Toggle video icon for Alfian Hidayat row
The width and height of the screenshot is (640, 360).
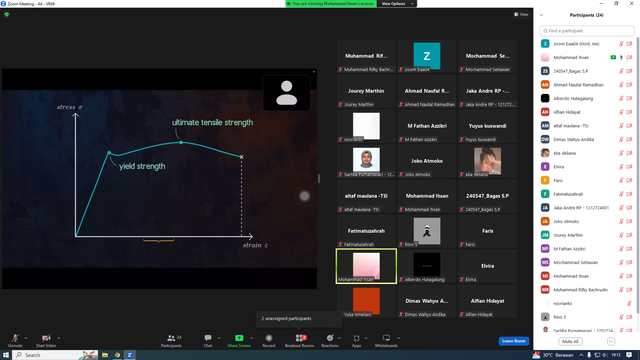[629, 112]
